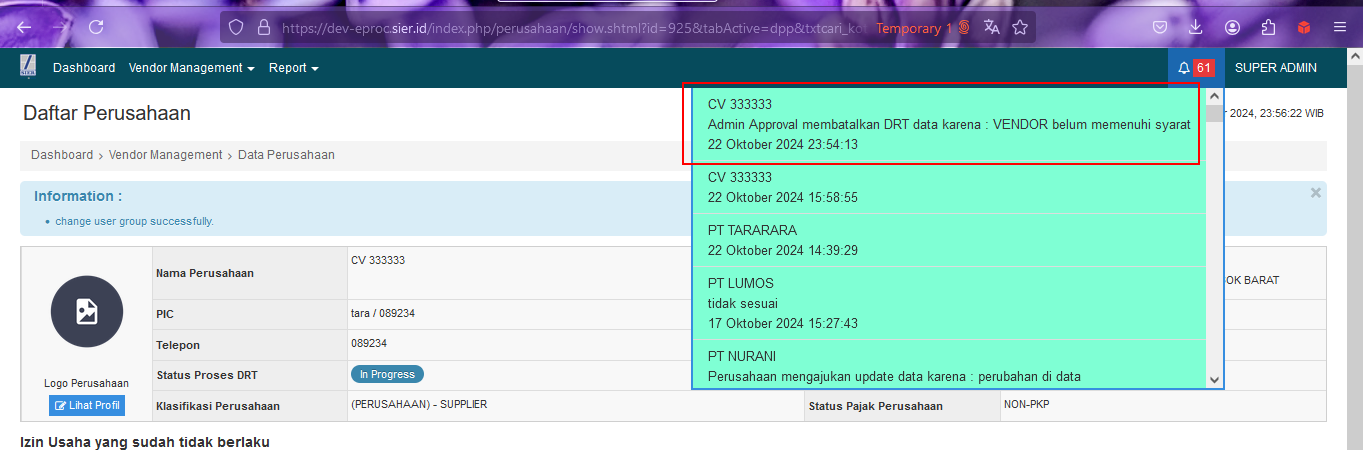1363x450 pixels.
Task: Open the Firefox account icon
Action: (x=1233, y=28)
